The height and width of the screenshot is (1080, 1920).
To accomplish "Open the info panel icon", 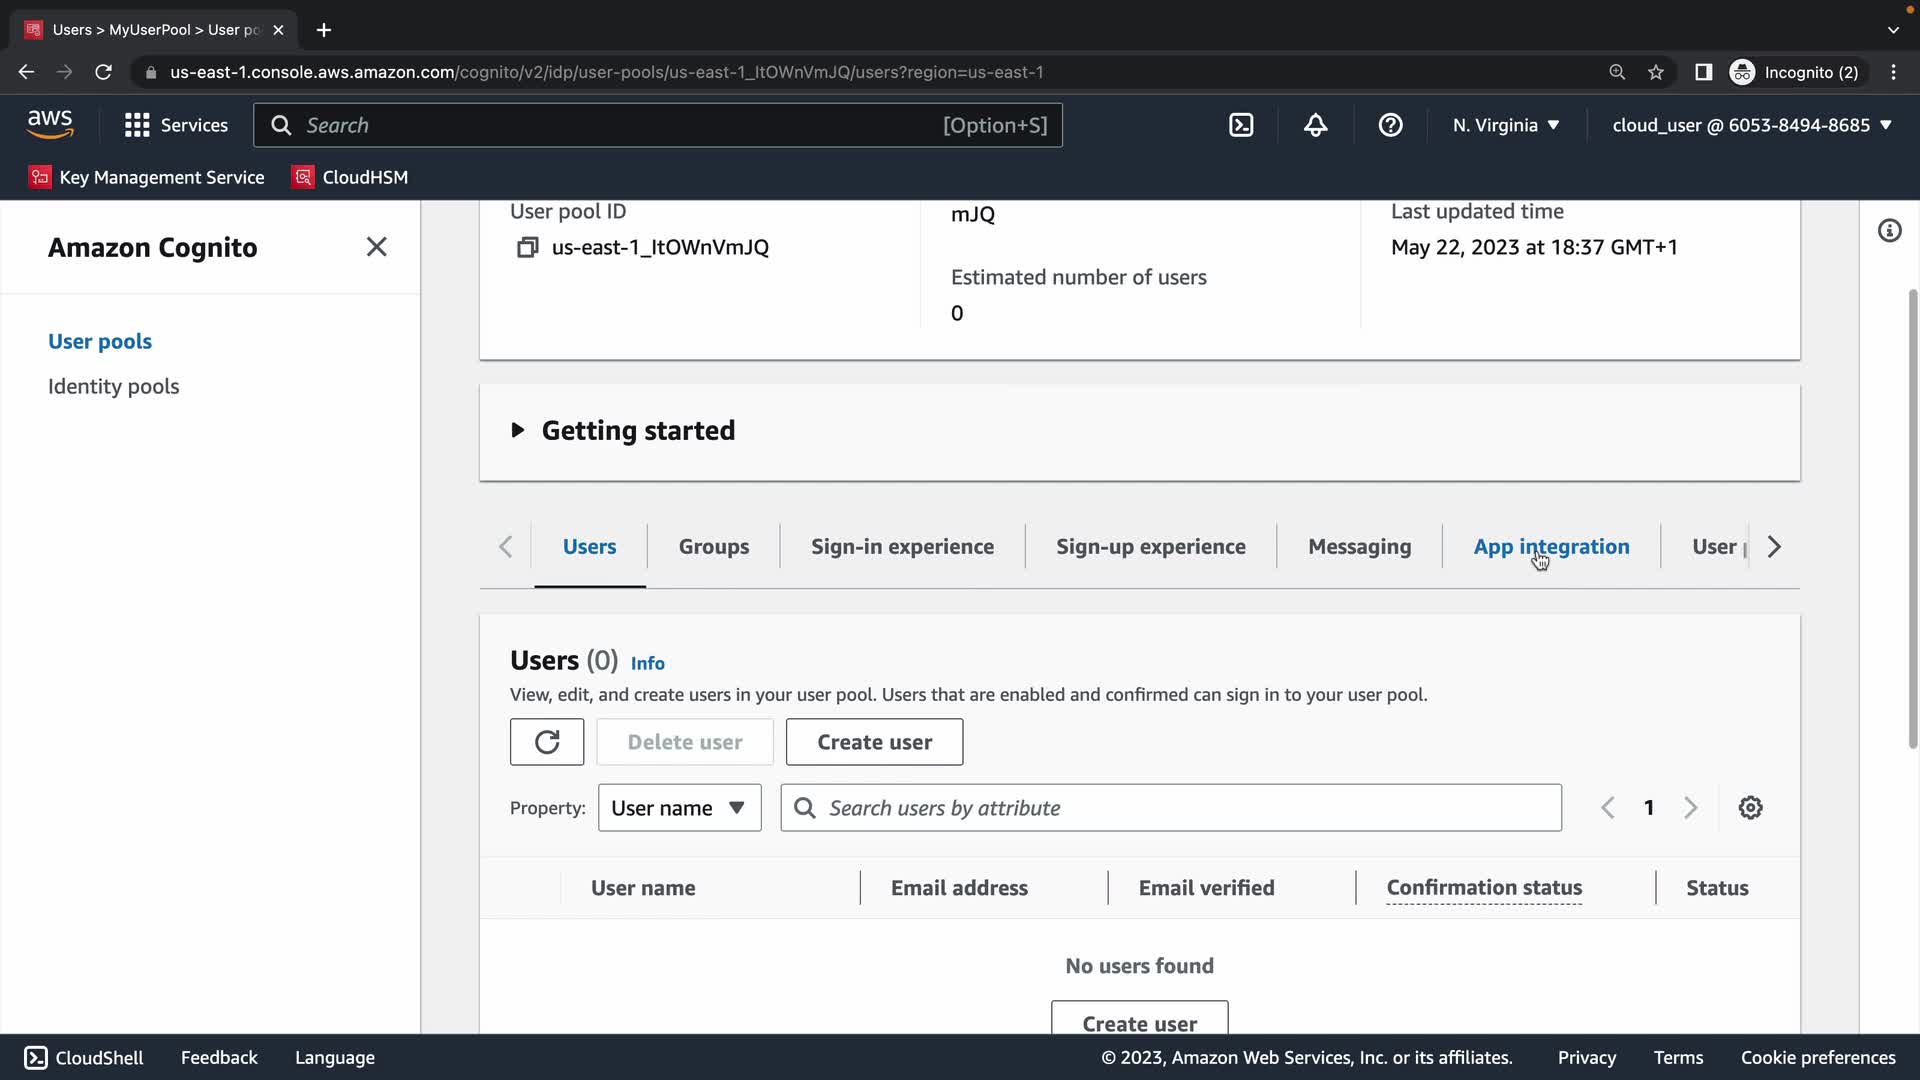I will 1889,231.
